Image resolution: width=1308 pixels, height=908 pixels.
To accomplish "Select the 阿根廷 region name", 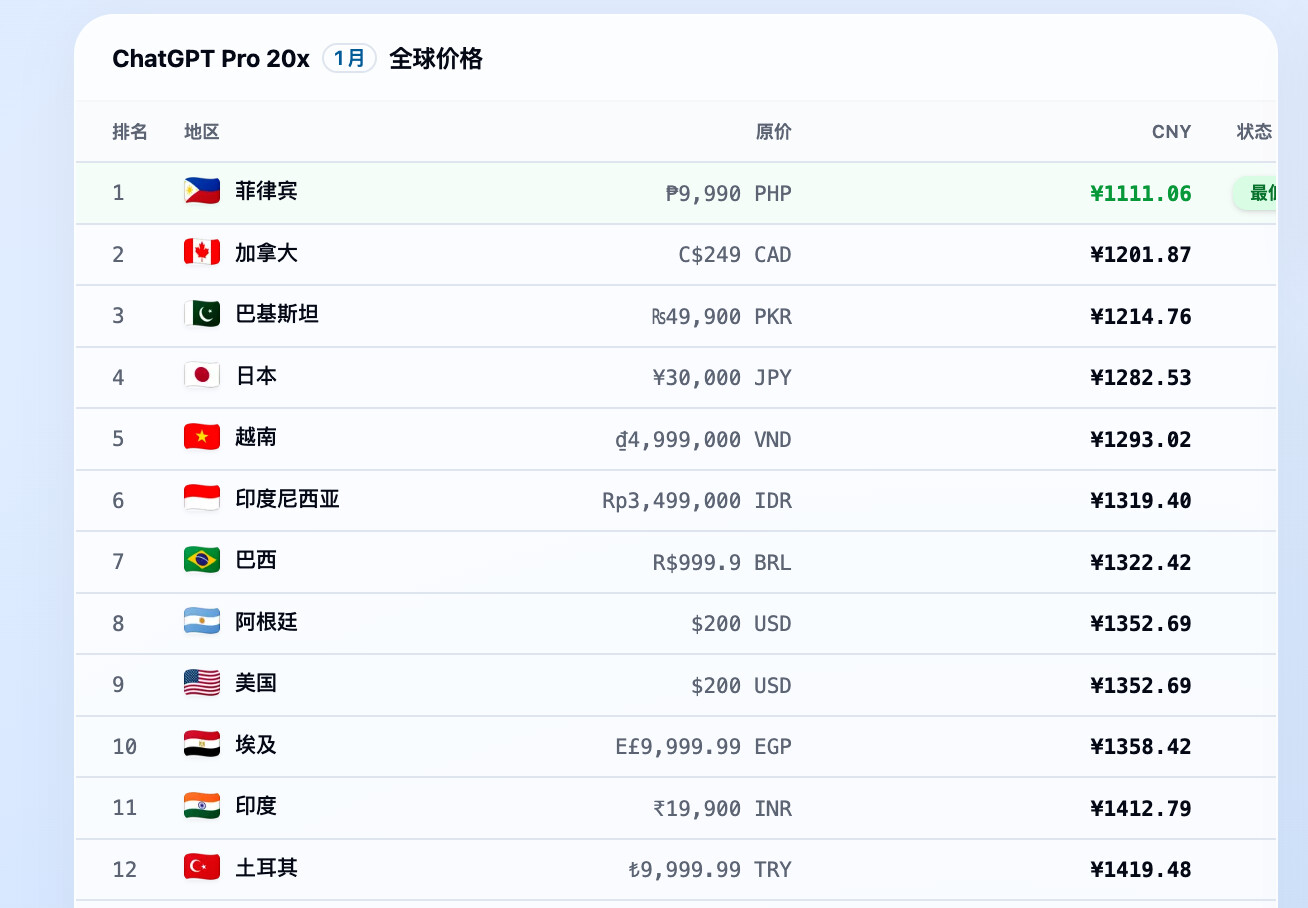I will point(266,622).
